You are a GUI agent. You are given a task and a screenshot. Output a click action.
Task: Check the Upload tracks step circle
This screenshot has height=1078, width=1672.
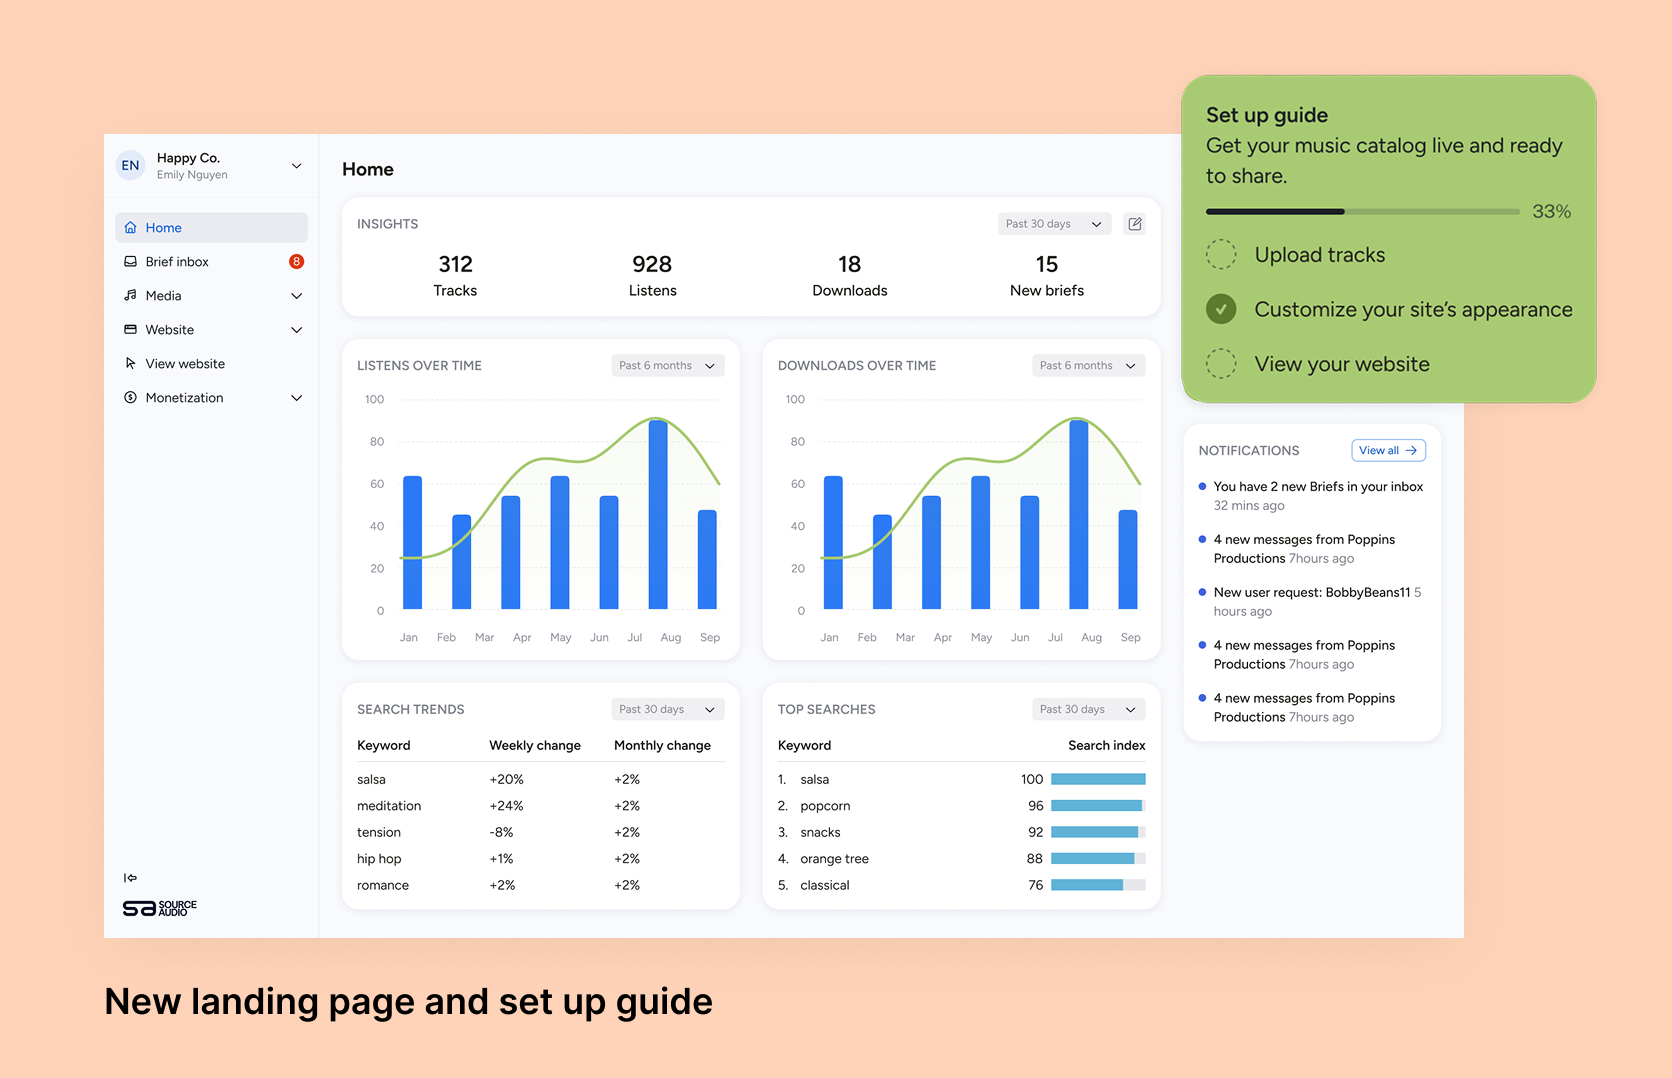[x=1221, y=255]
